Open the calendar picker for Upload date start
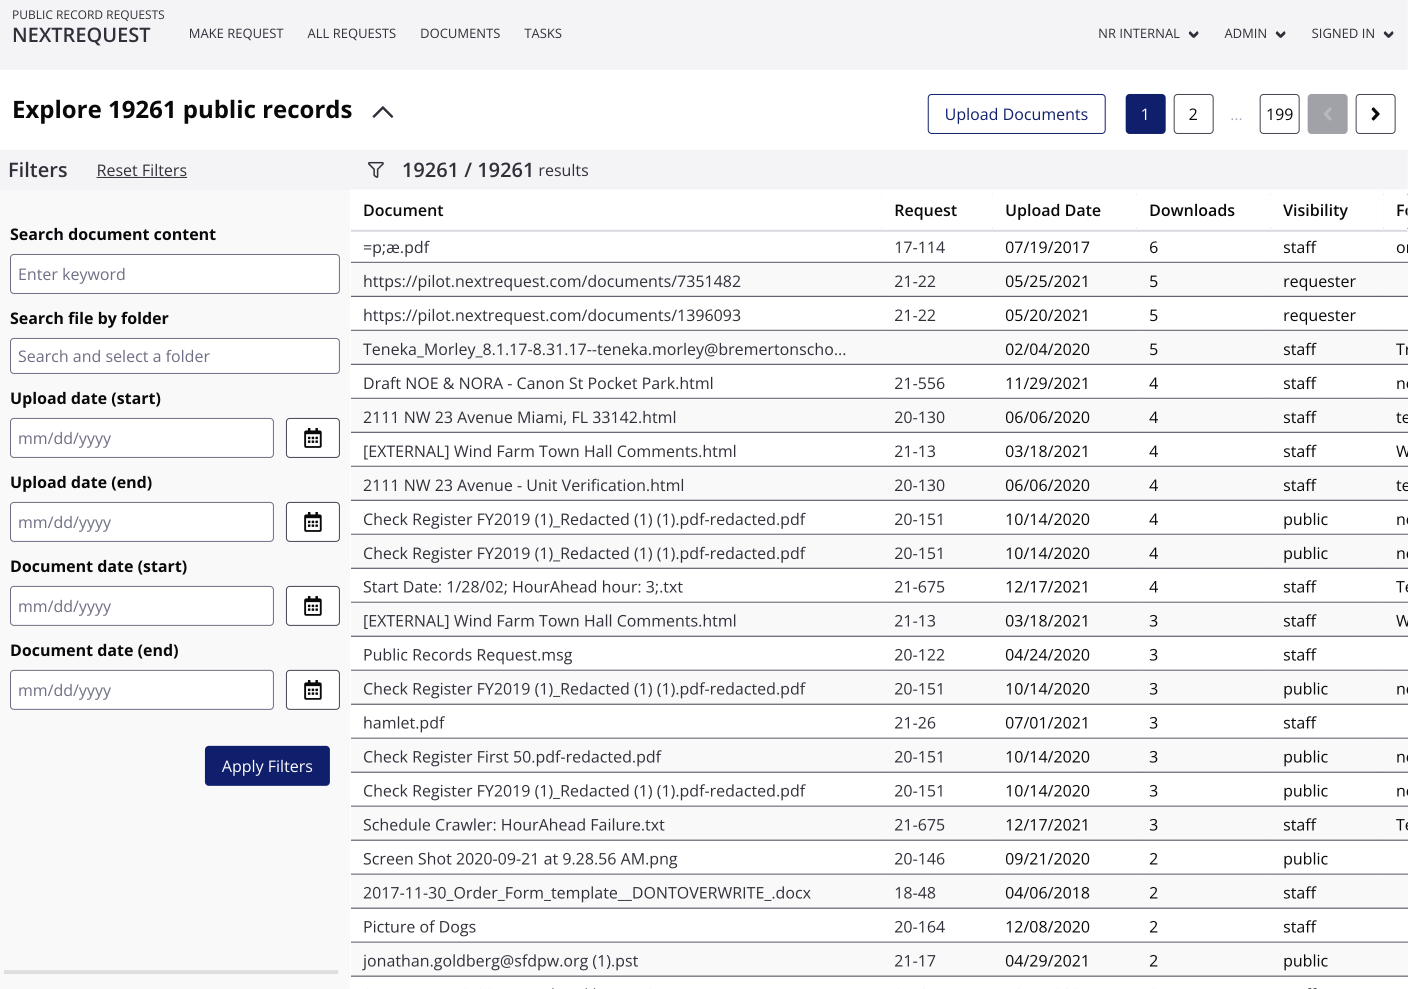1410x989 pixels. pos(312,437)
